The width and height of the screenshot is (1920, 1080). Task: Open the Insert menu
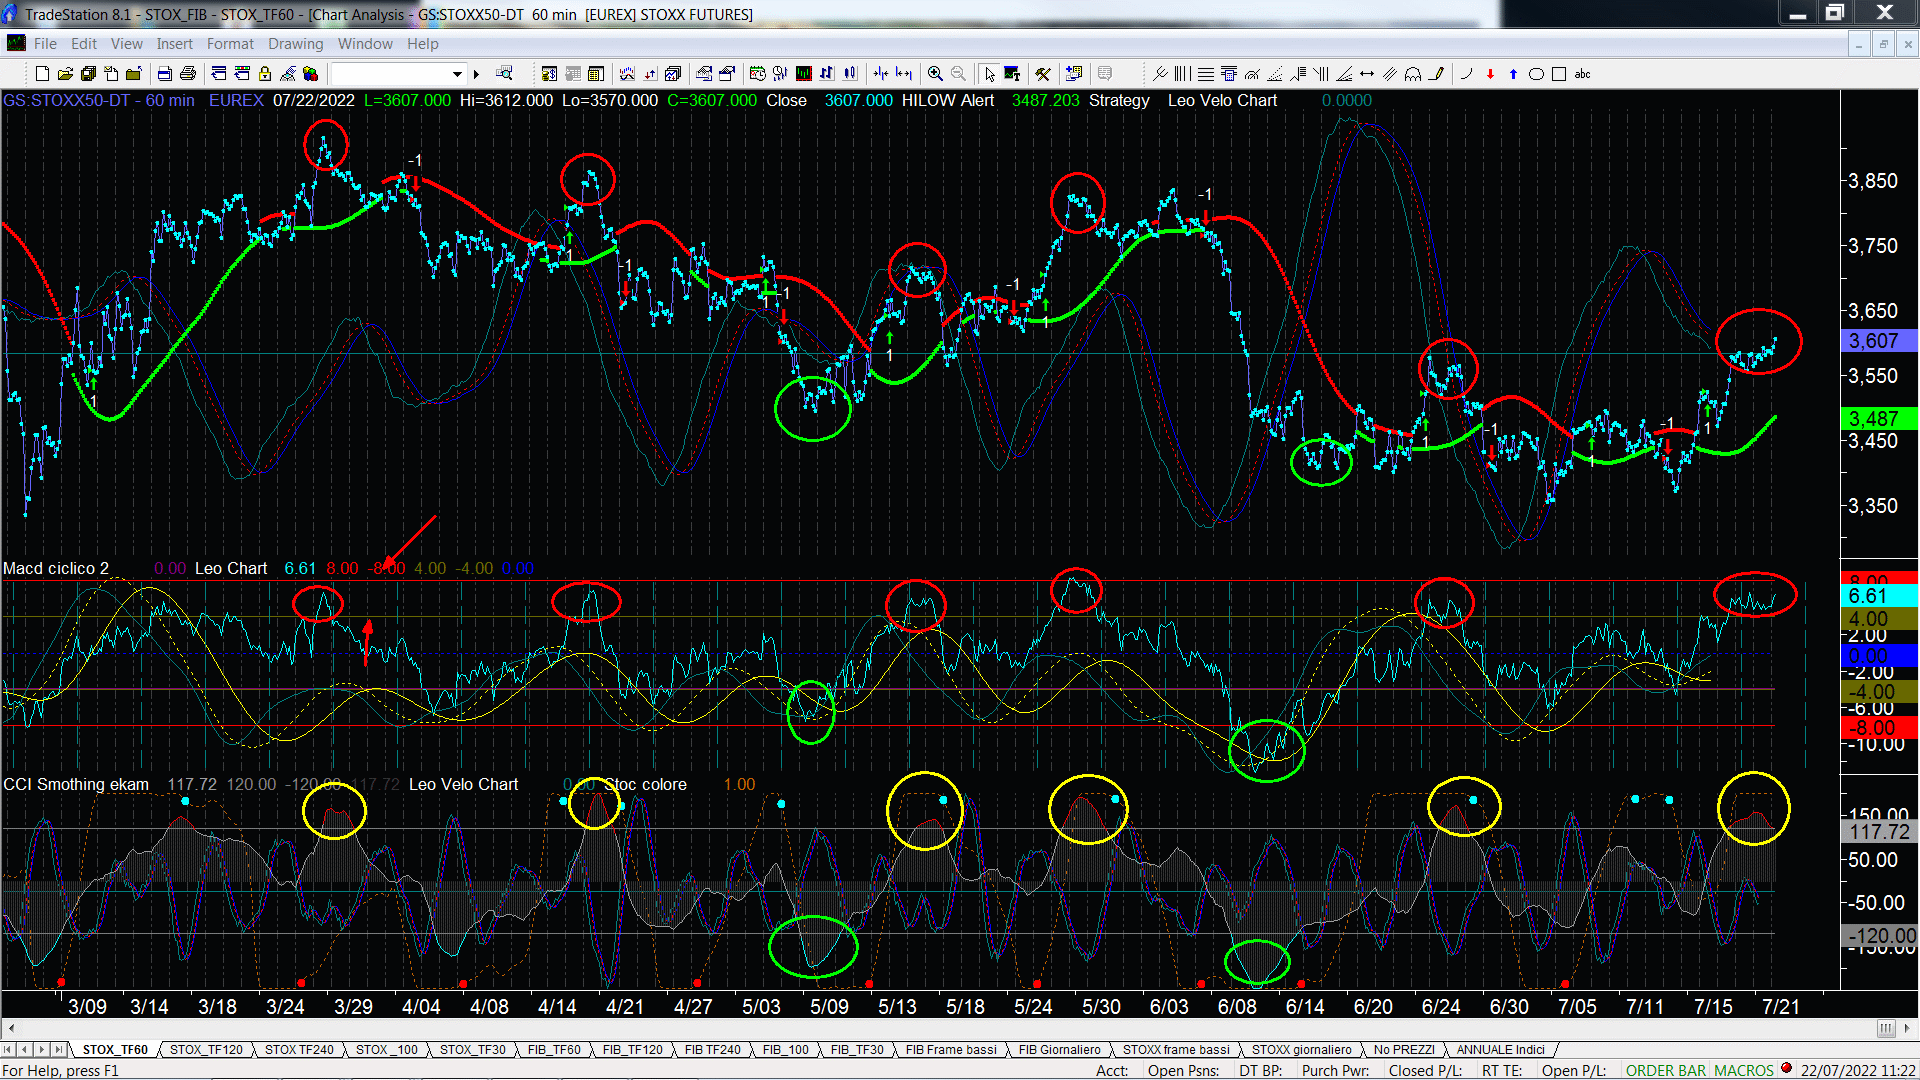pos(174,44)
